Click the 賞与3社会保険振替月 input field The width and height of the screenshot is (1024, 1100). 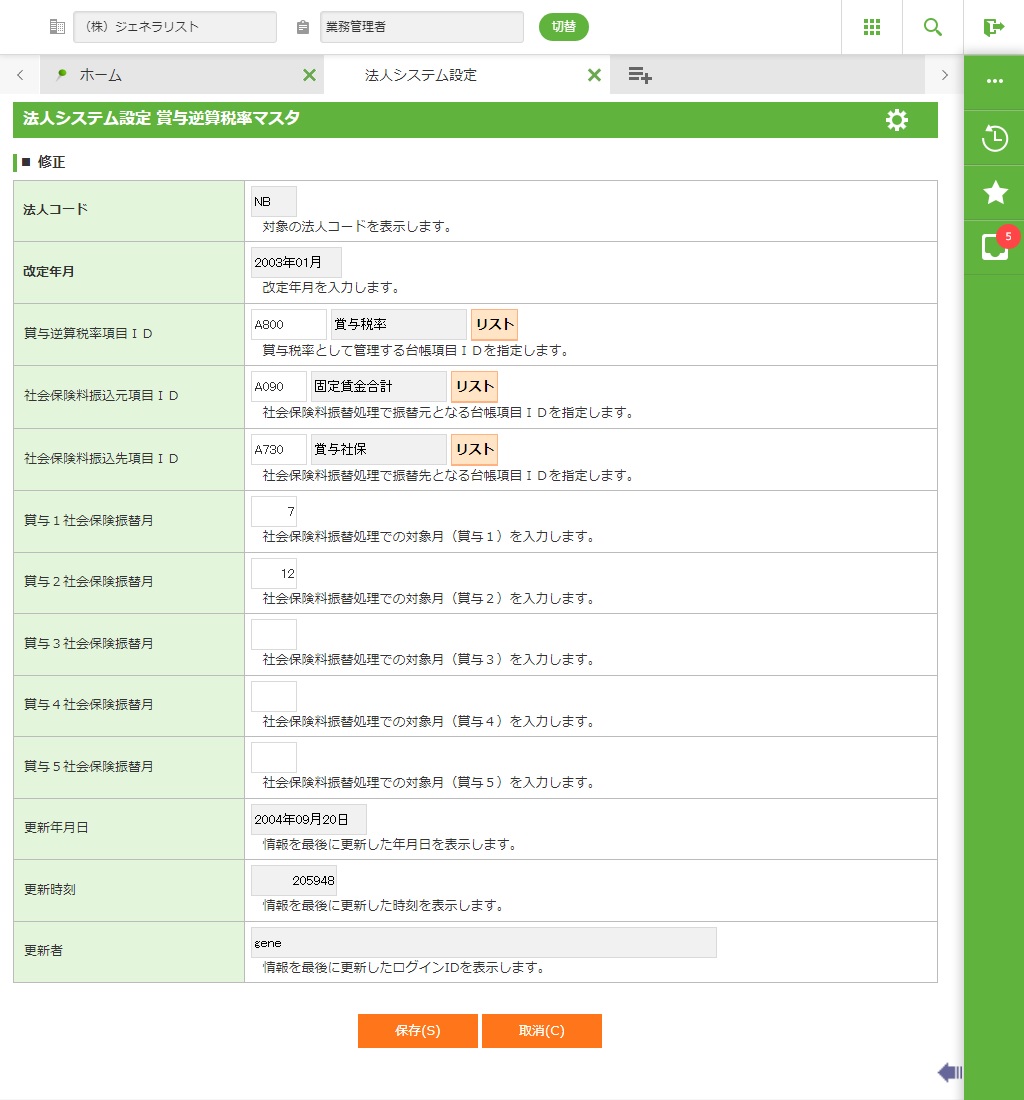click(x=273, y=634)
